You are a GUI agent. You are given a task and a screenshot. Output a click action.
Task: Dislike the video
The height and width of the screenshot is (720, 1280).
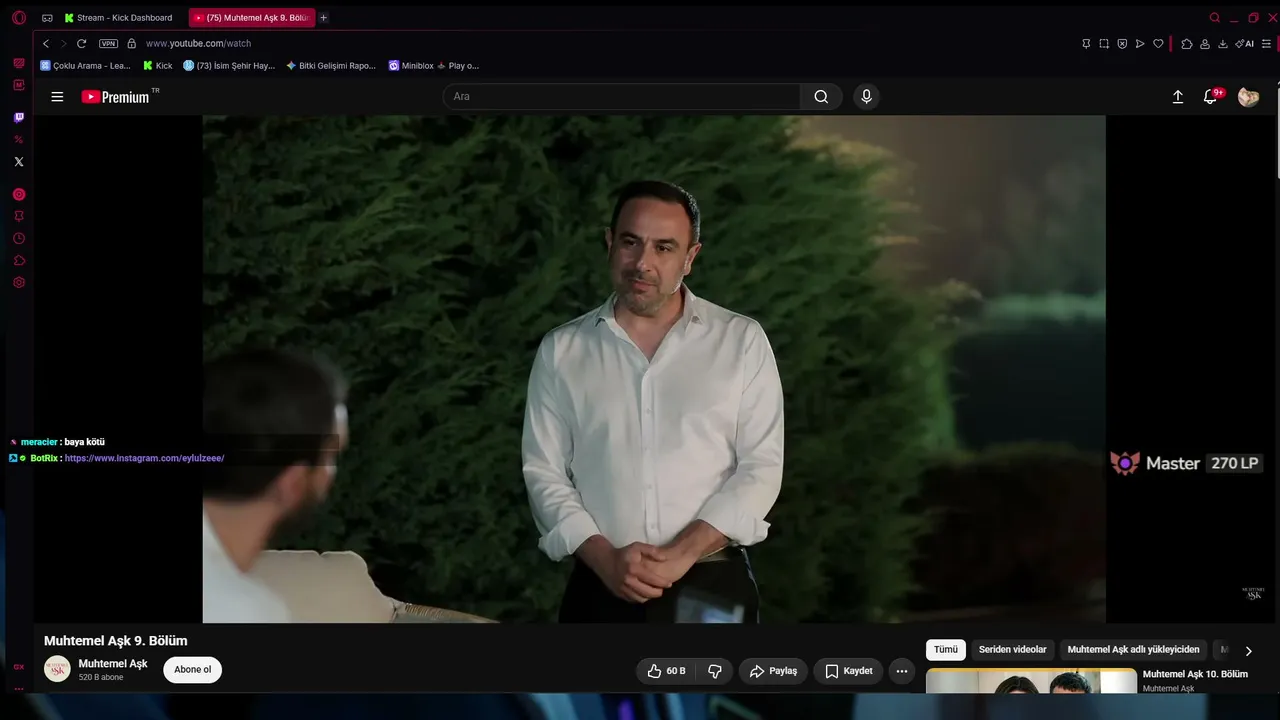714,671
